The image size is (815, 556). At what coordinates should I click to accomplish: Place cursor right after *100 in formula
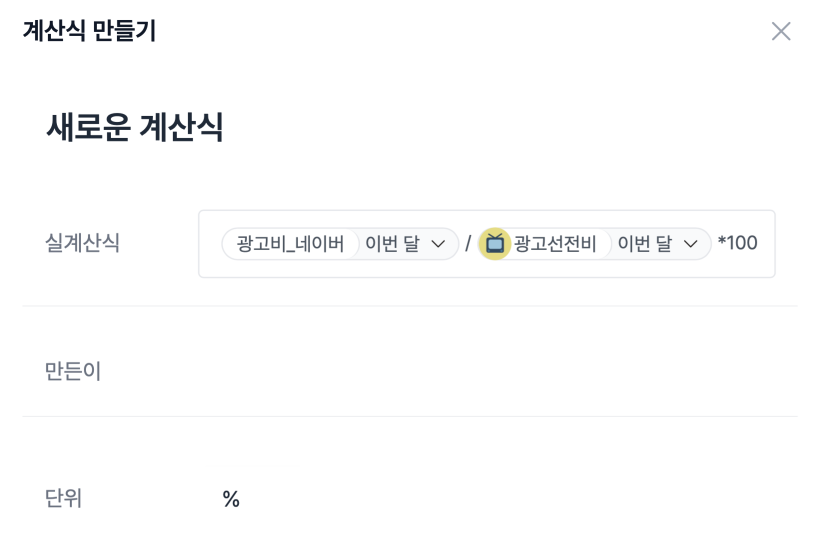(x=765, y=244)
